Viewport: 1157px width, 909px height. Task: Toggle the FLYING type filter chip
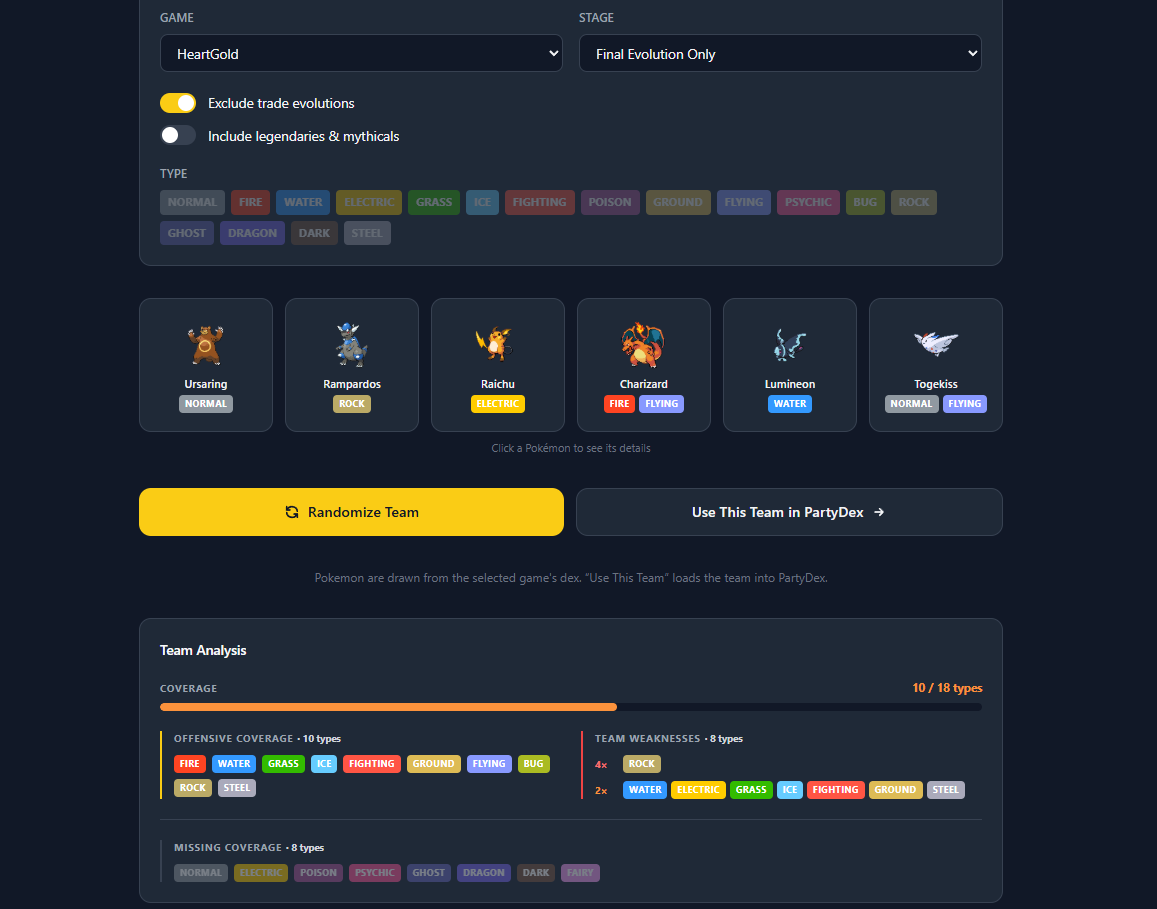click(744, 202)
